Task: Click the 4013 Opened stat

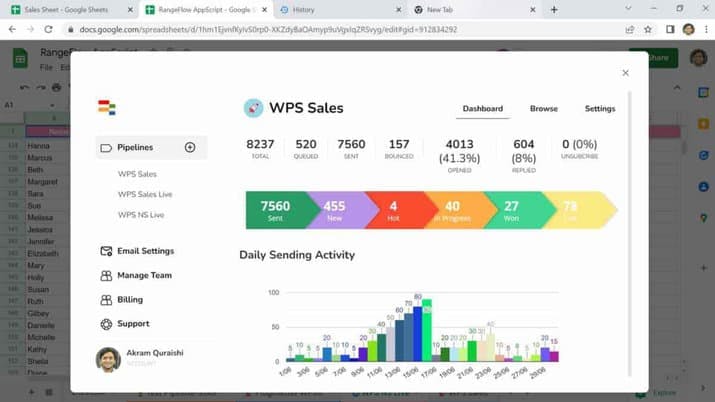Action: (460, 156)
